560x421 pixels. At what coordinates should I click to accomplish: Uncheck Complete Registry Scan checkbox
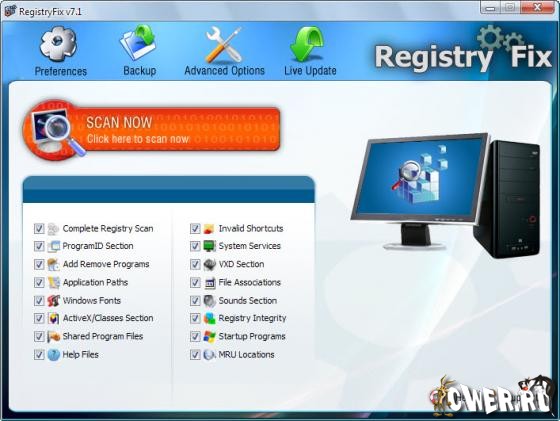(39, 229)
